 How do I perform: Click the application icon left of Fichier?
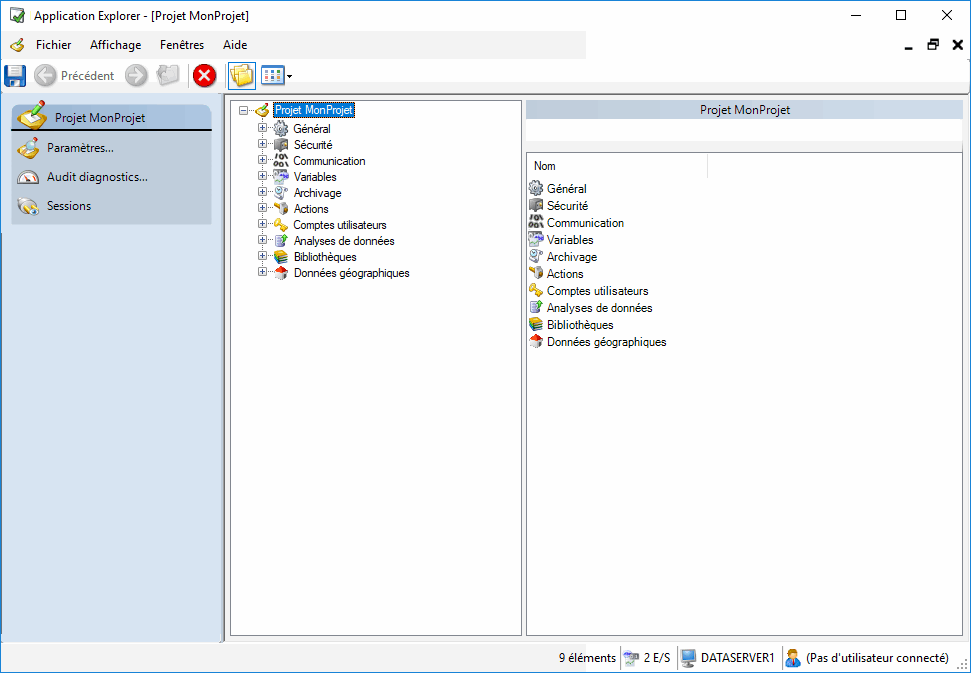[x=17, y=45]
